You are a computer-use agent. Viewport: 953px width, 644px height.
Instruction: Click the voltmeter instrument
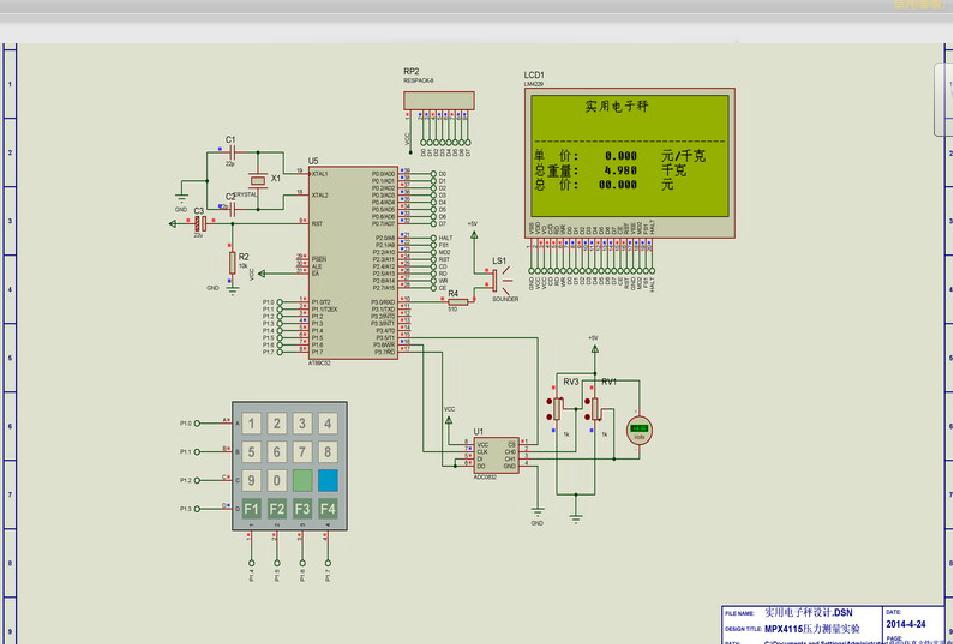pos(638,429)
